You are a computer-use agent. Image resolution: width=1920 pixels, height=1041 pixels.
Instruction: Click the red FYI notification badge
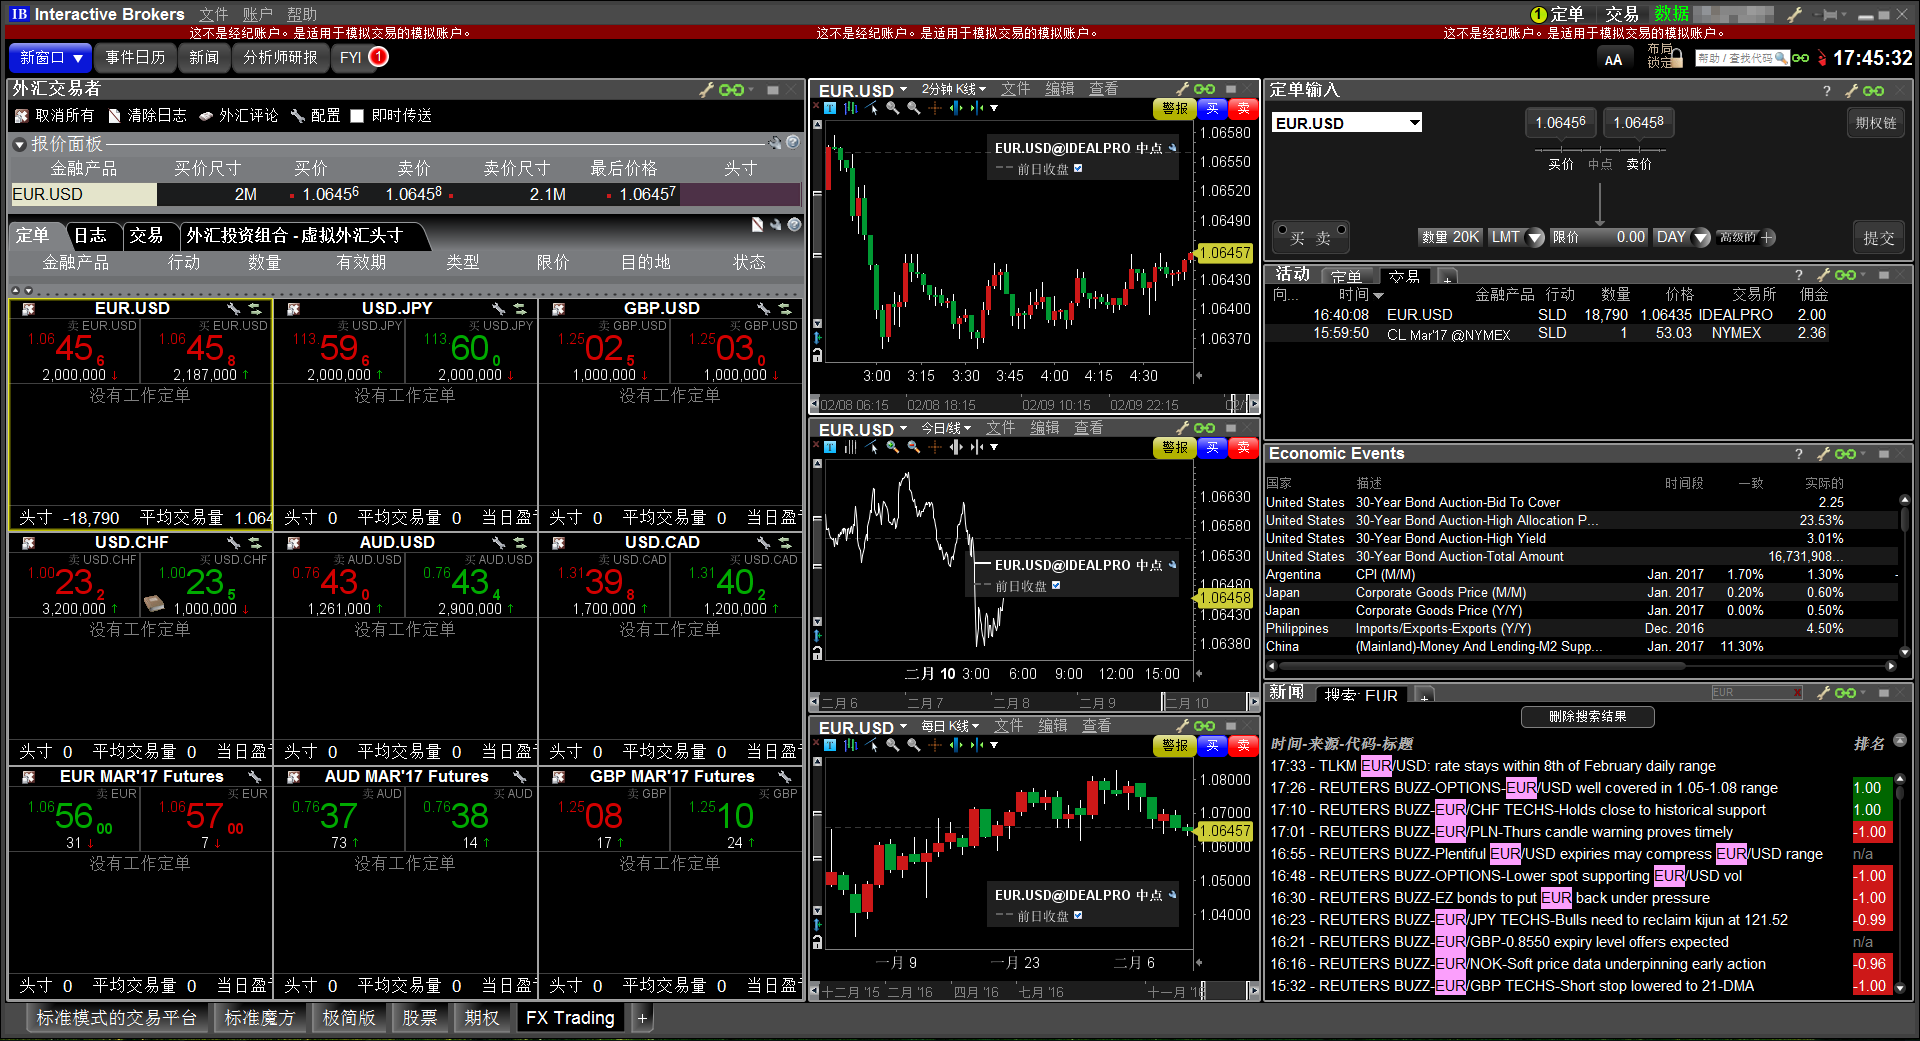click(x=378, y=57)
